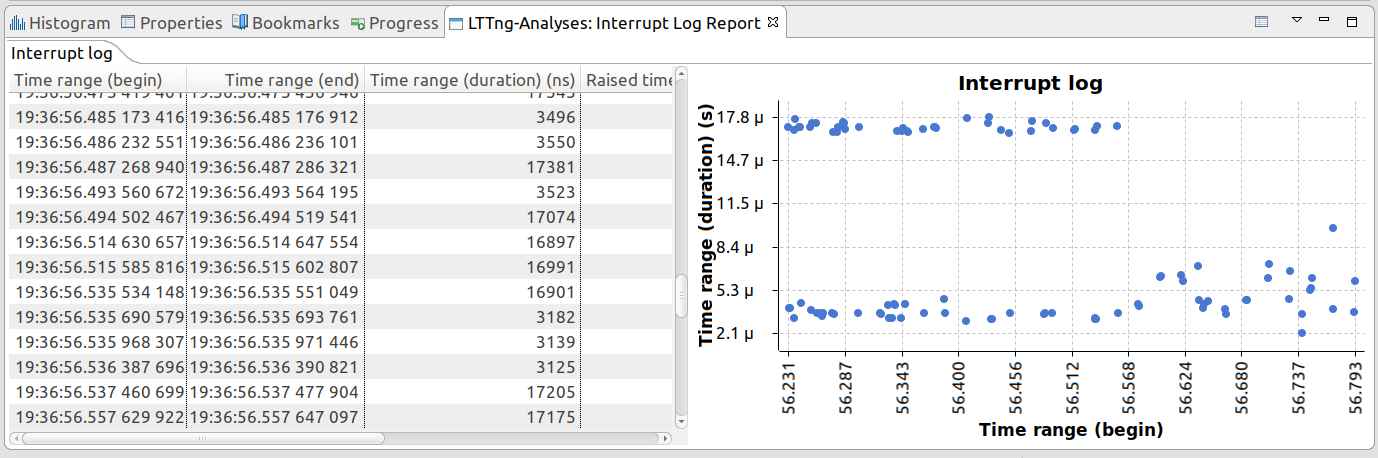The image size is (1378, 458).
Task: Select the Interrupt log sub-tab
Action: [62, 52]
